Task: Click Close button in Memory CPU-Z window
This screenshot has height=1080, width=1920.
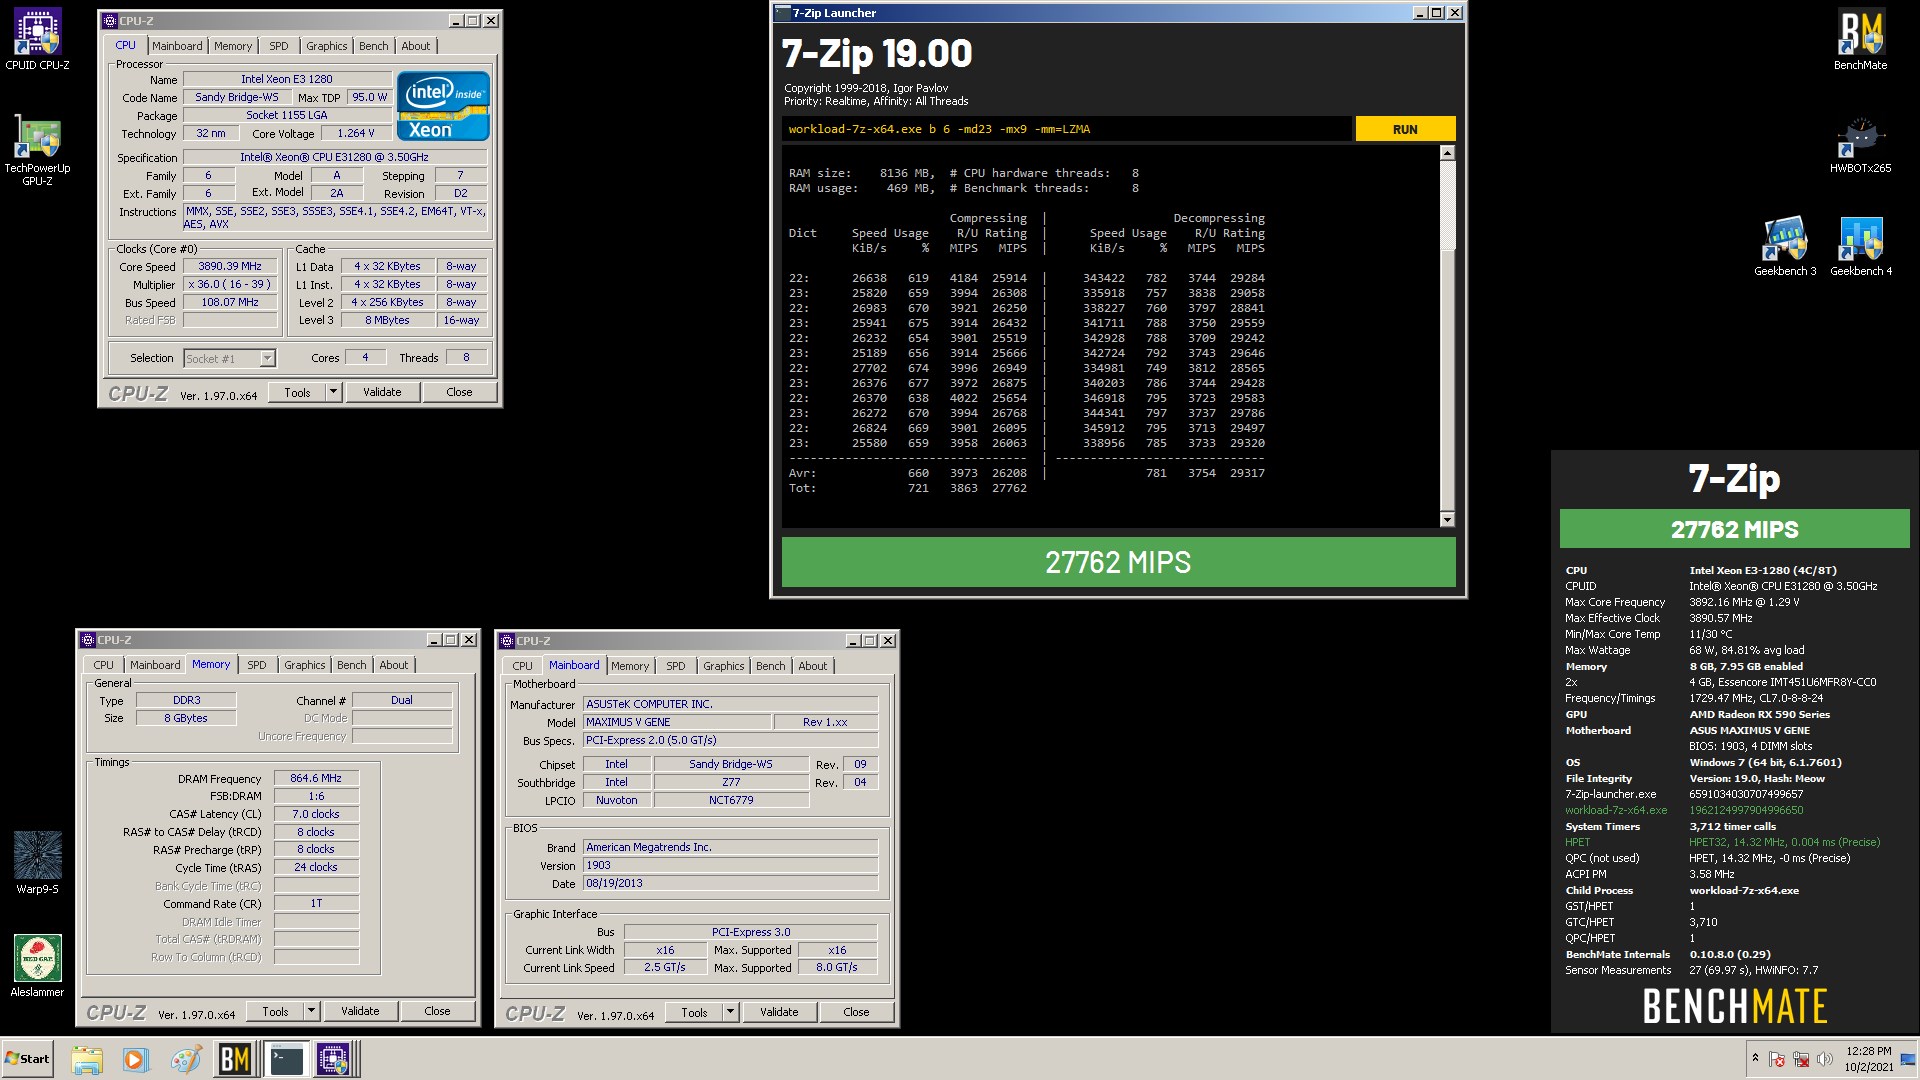Action: [x=437, y=1011]
